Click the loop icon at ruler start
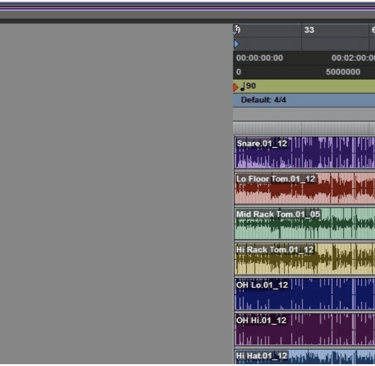The width and height of the screenshot is (375, 366). [x=236, y=30]
